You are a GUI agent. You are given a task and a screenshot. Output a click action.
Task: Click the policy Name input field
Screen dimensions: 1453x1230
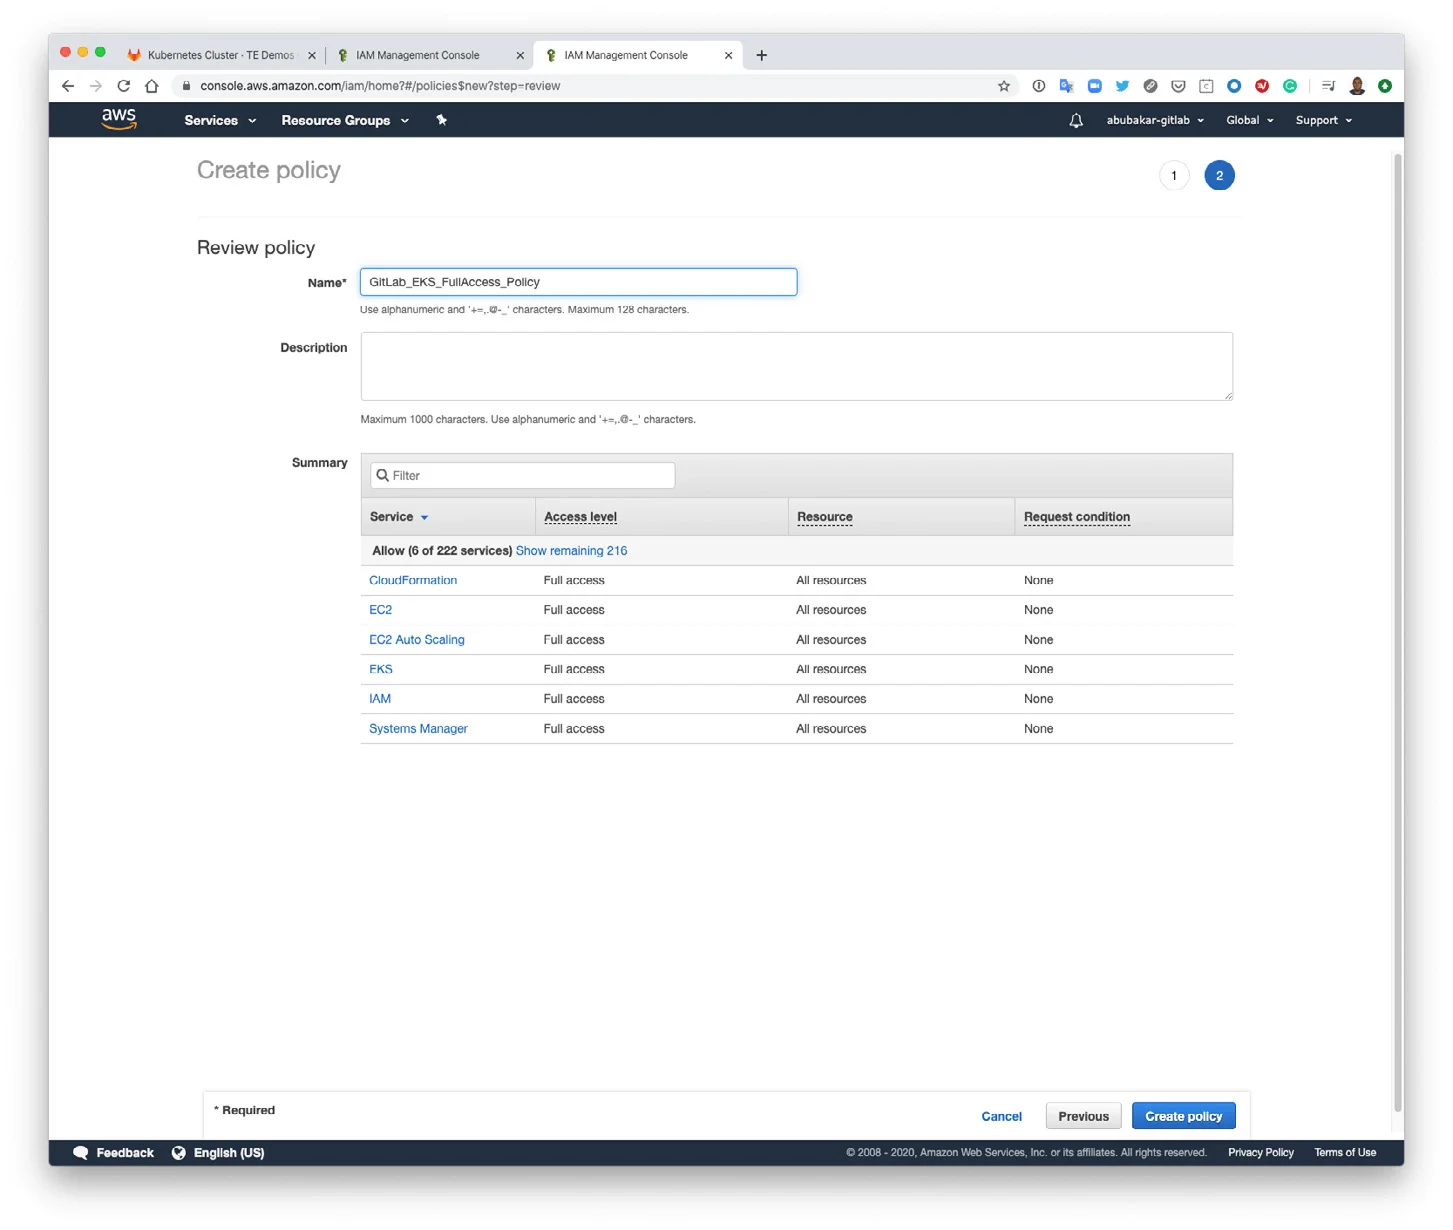[578, 282]
